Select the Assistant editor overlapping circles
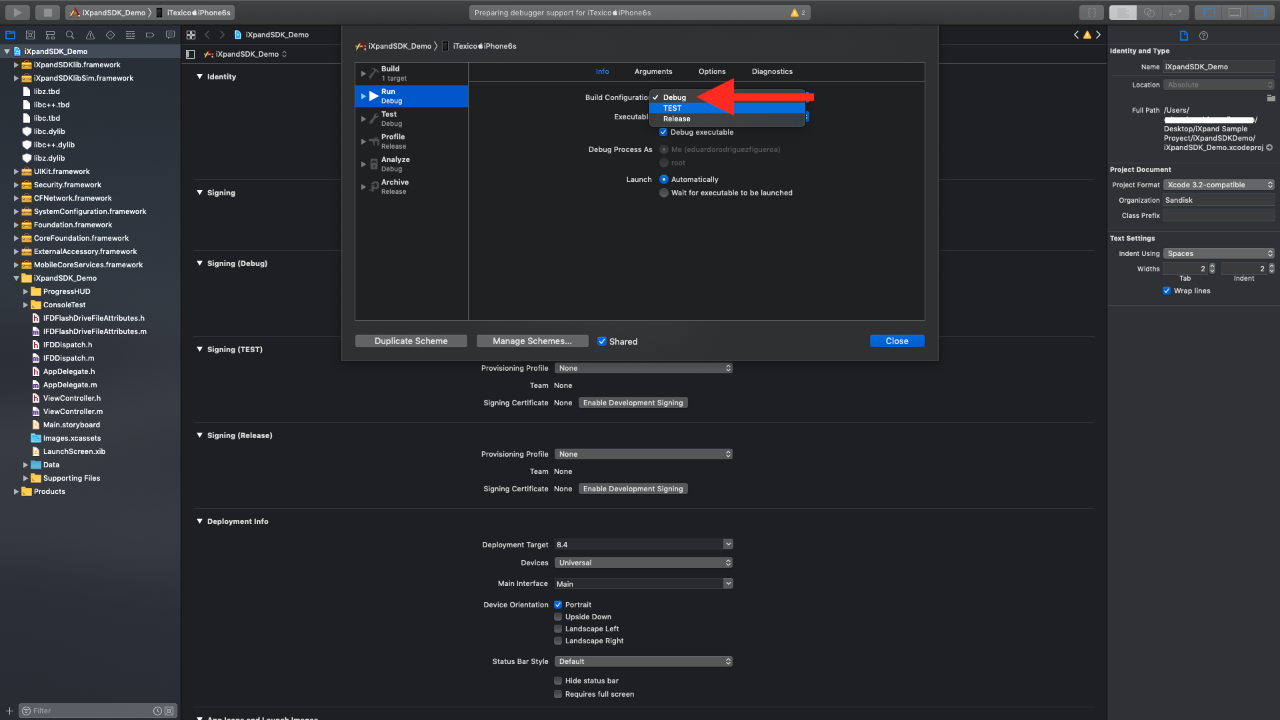The image size is (1280, 720). [1150, 12]
